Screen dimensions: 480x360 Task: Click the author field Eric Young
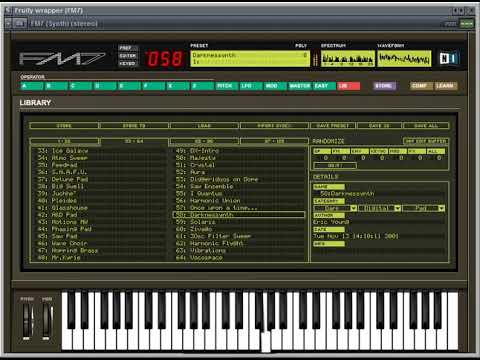pos(379,222)
